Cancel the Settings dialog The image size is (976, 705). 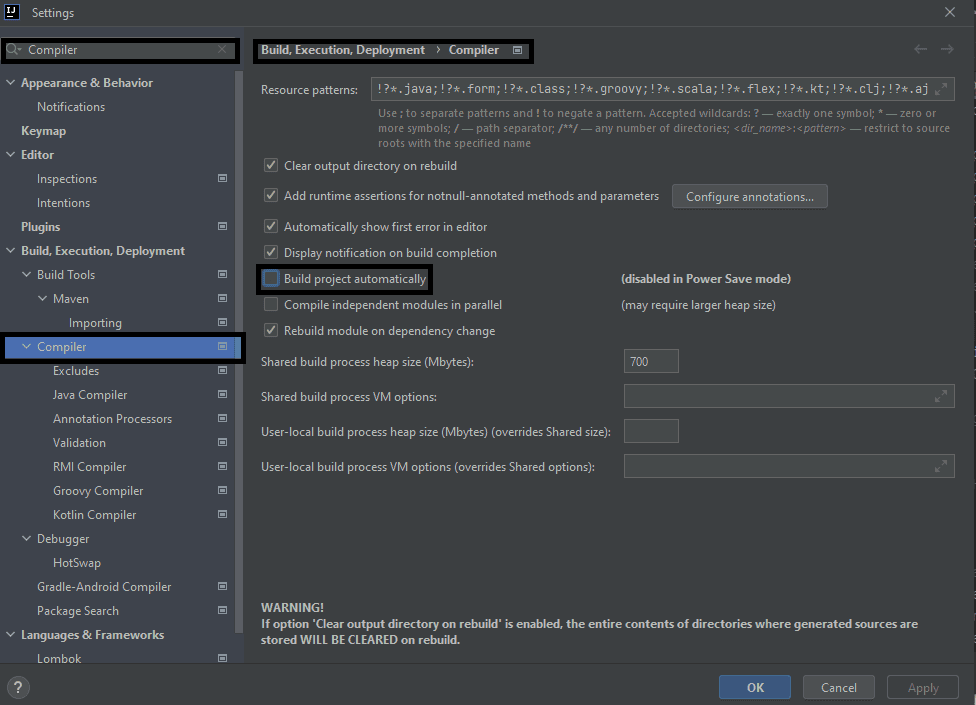(x=838, y=688)
